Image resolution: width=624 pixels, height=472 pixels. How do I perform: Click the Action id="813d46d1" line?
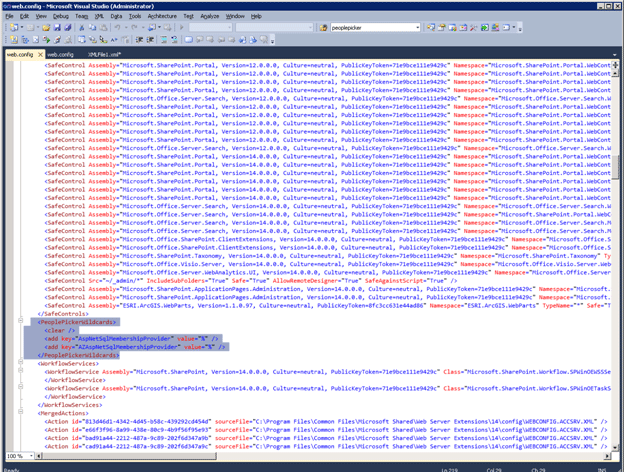(326, 421)
